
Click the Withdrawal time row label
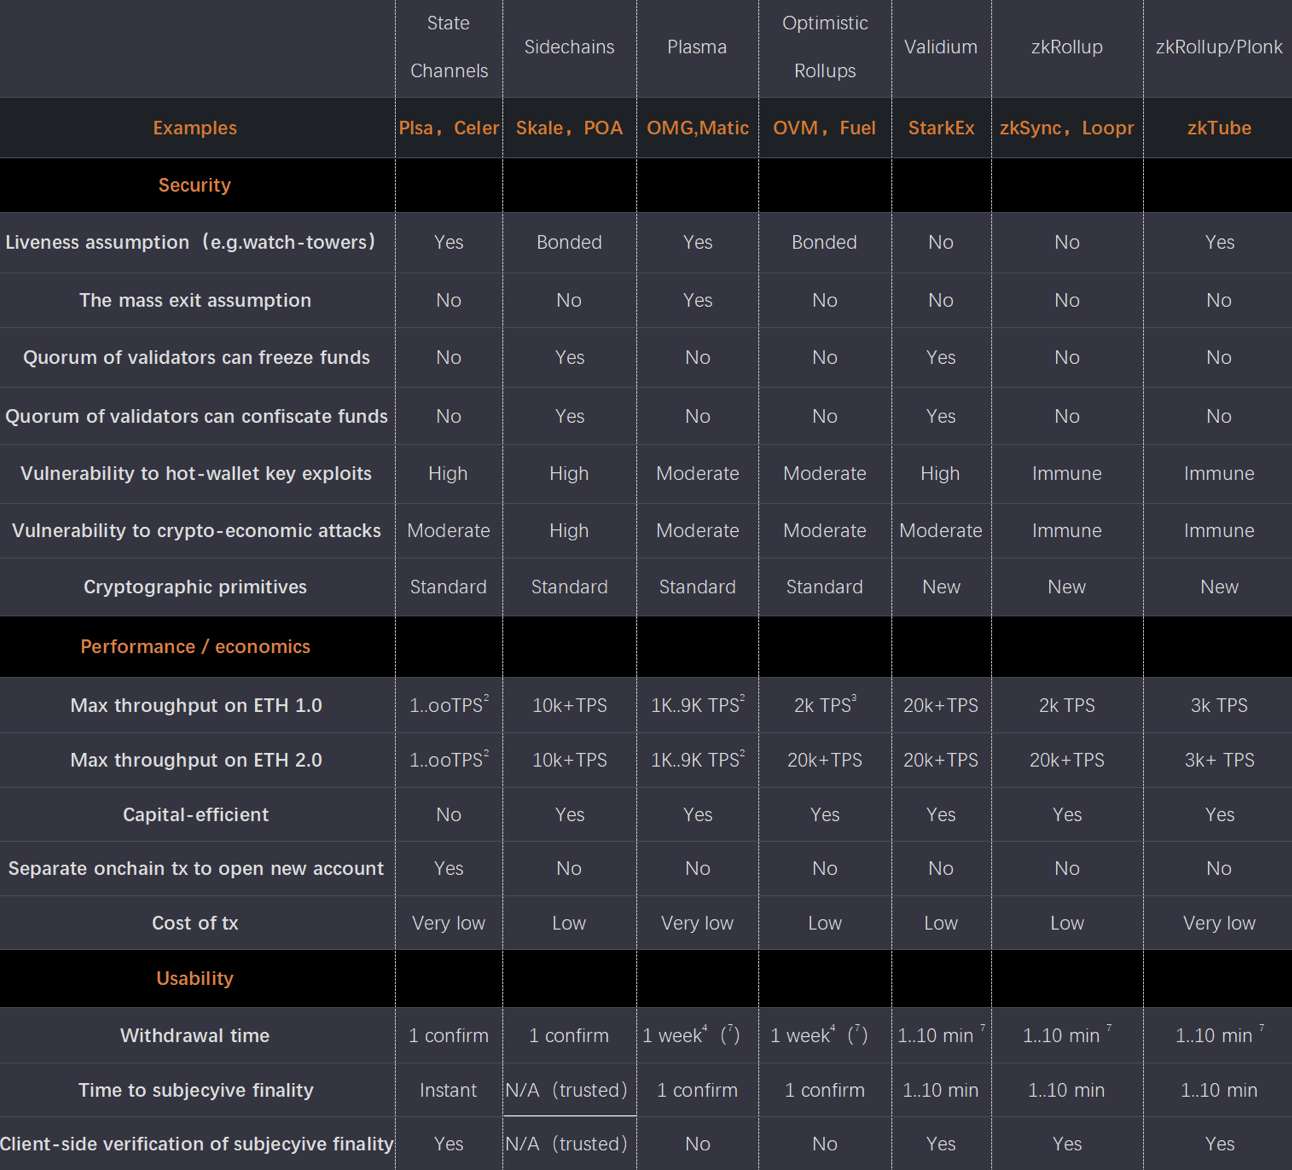(x=194, y=1036)
